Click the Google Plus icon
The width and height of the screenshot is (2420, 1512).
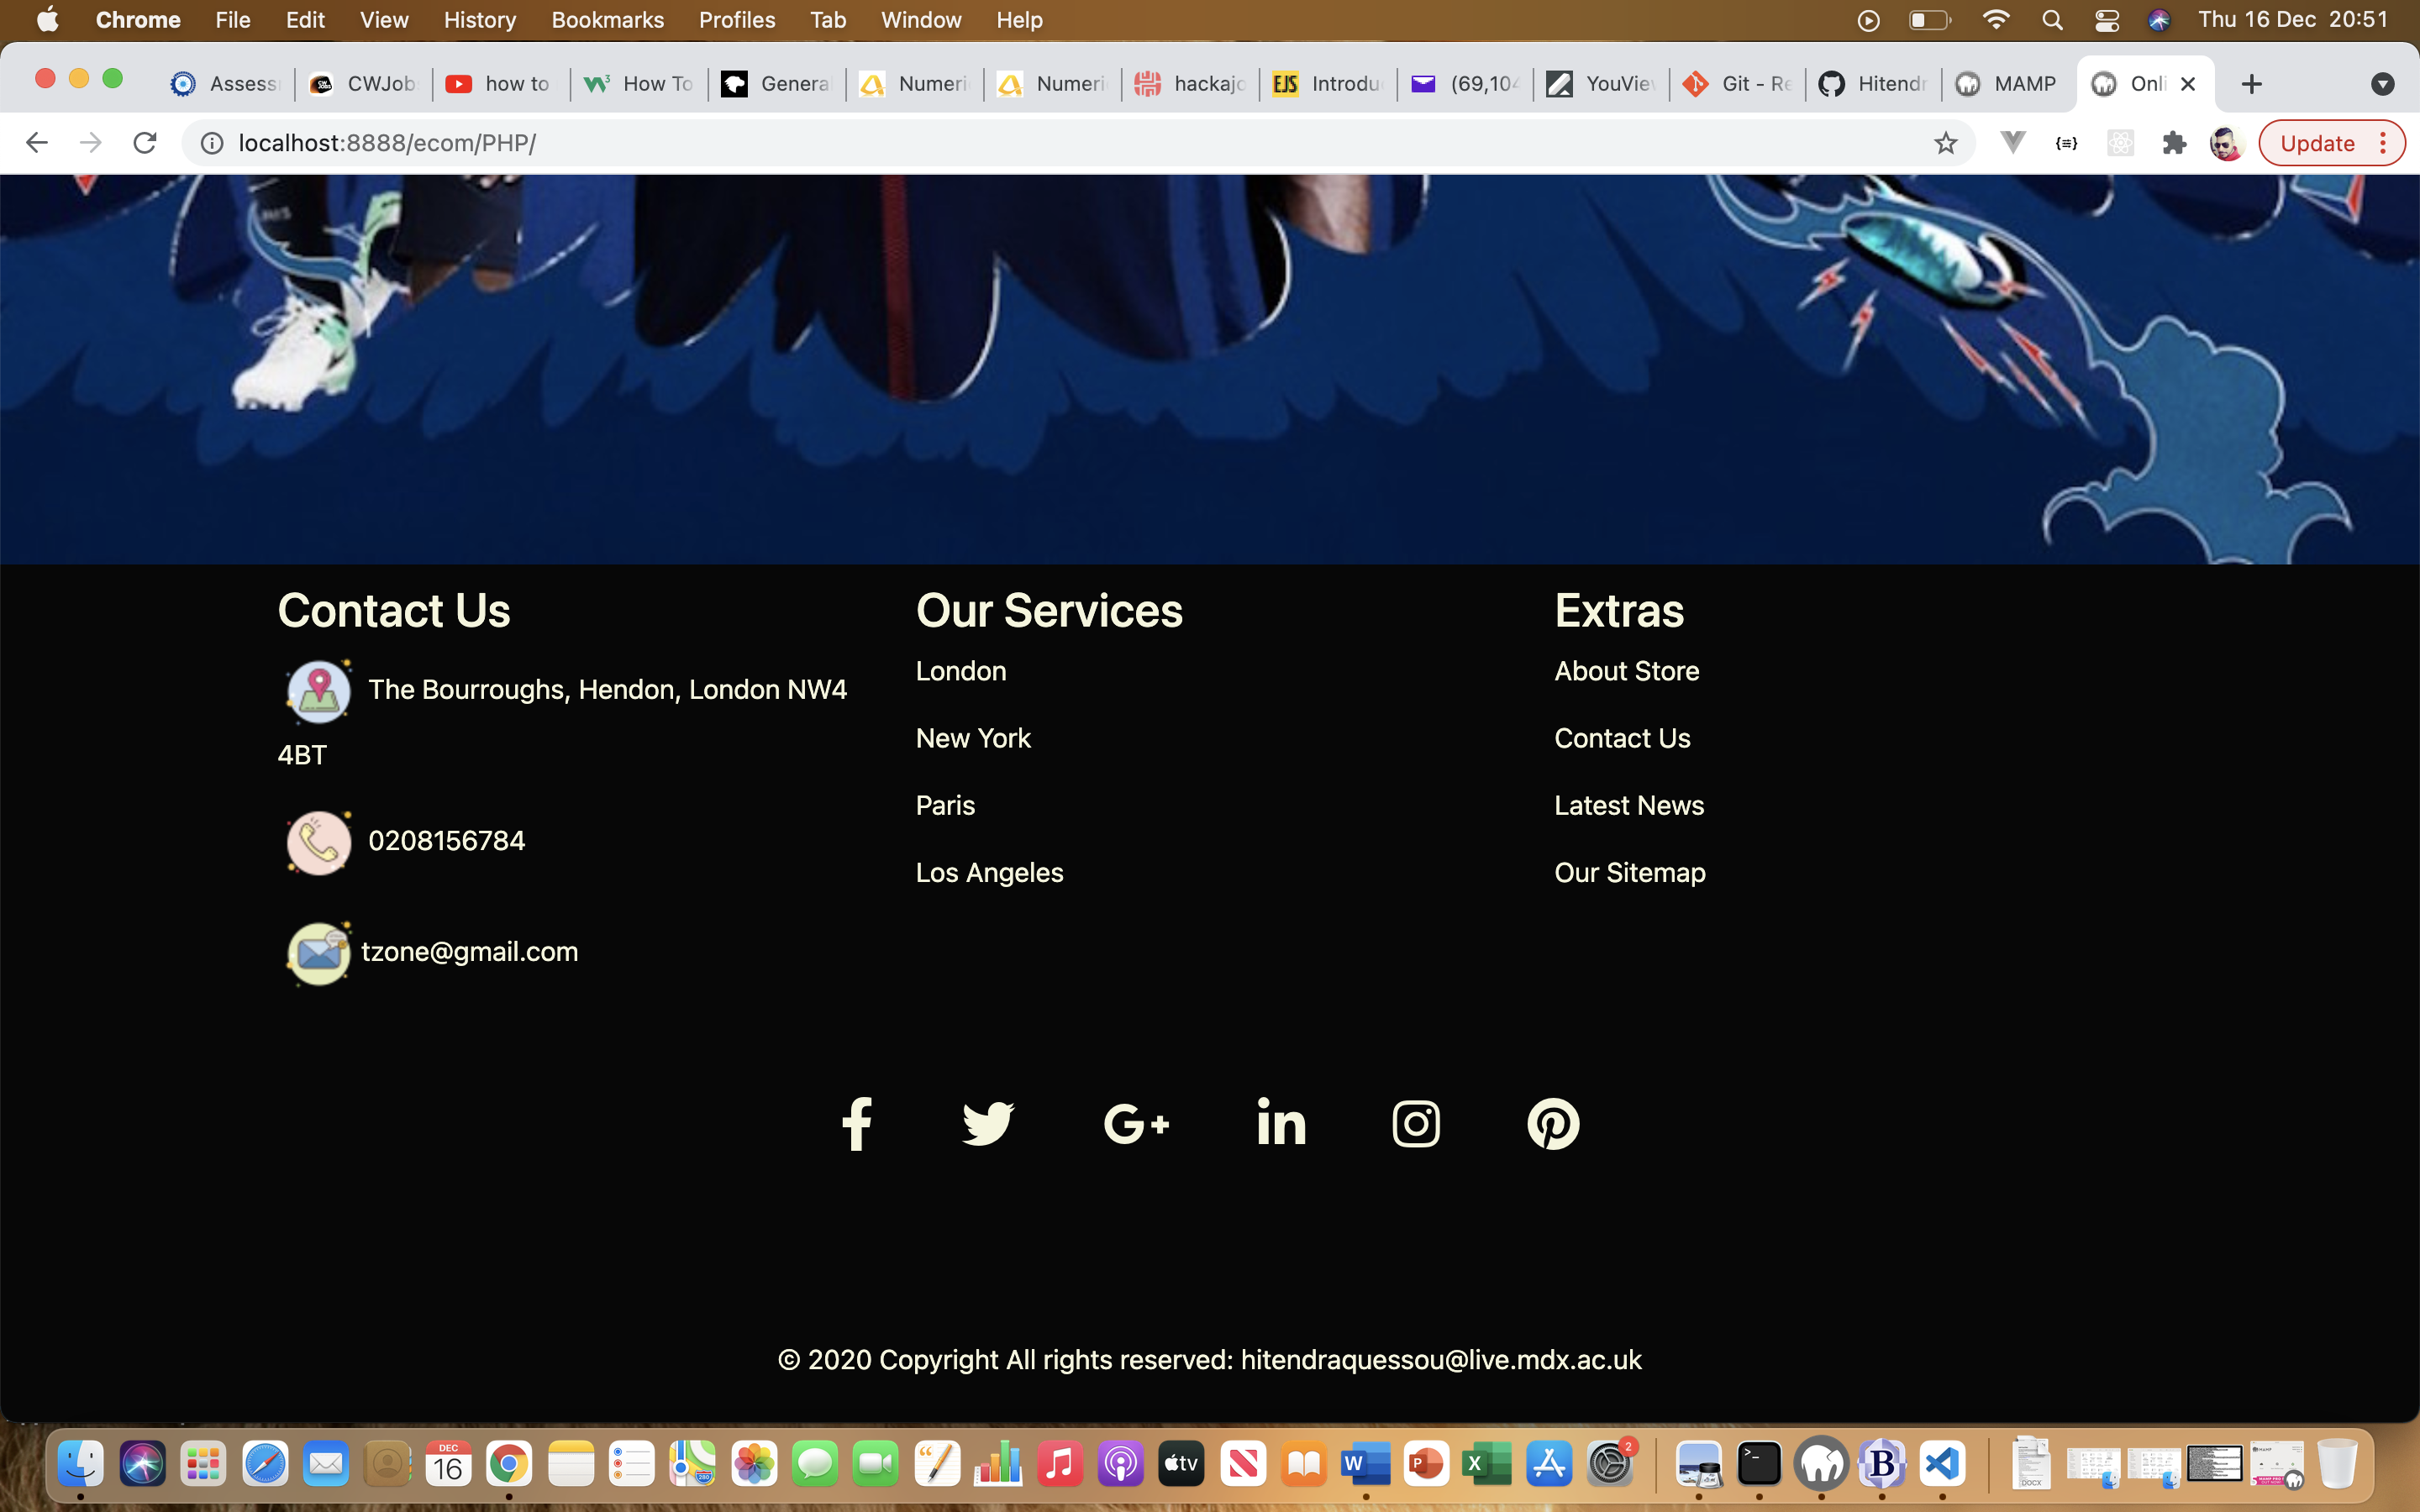(1136, 1124)
